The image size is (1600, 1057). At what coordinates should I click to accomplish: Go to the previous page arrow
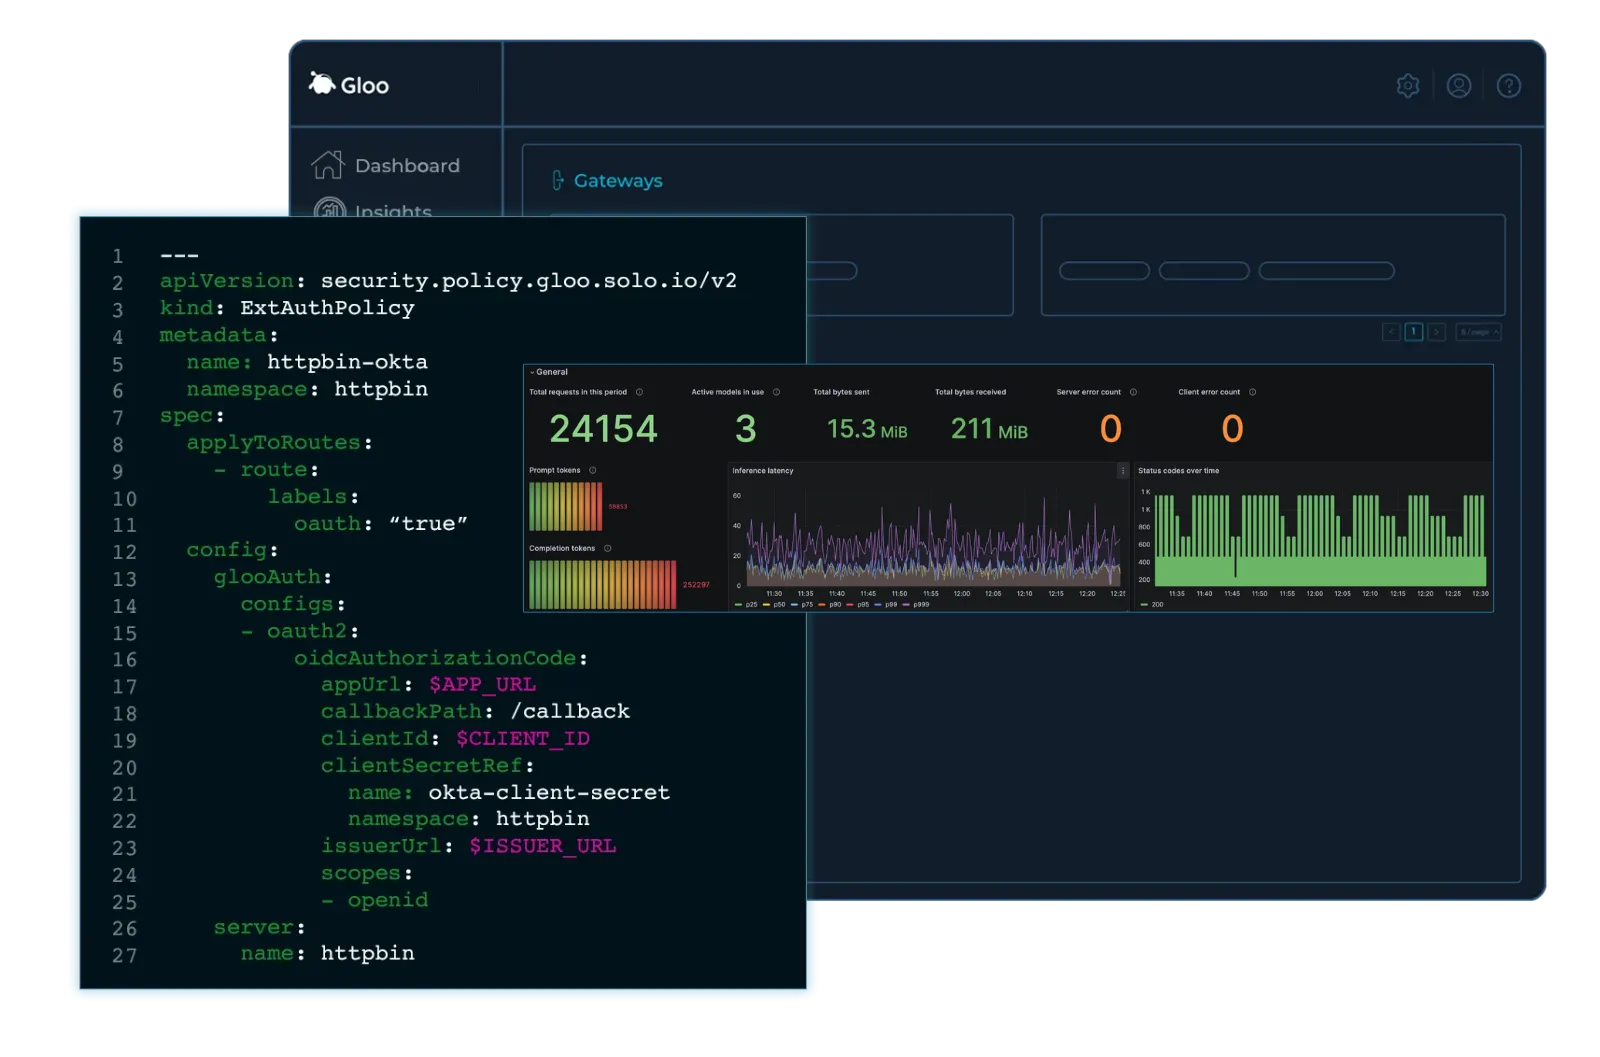[1391, 332]
